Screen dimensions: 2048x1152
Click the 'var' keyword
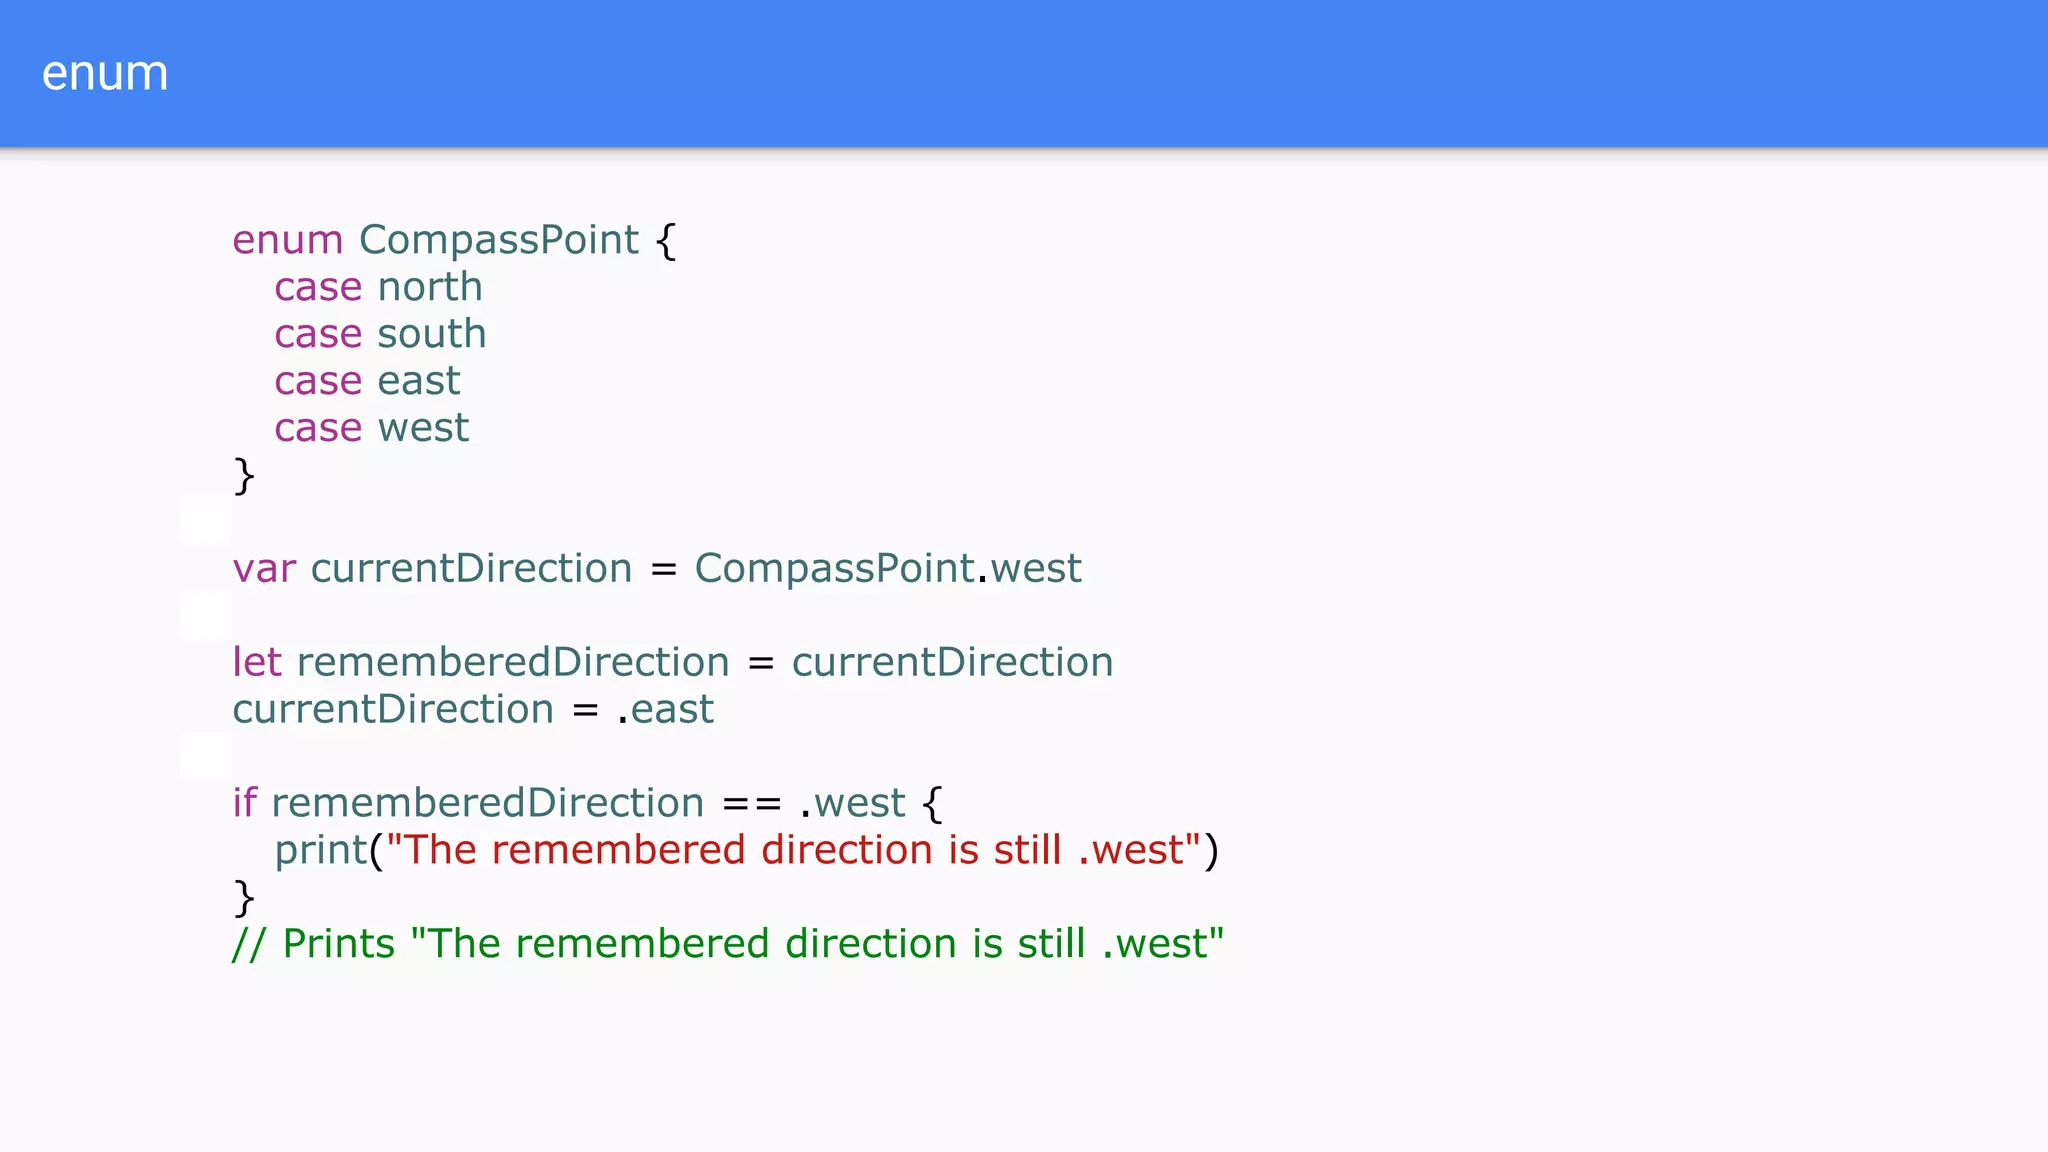coord(264,569)
